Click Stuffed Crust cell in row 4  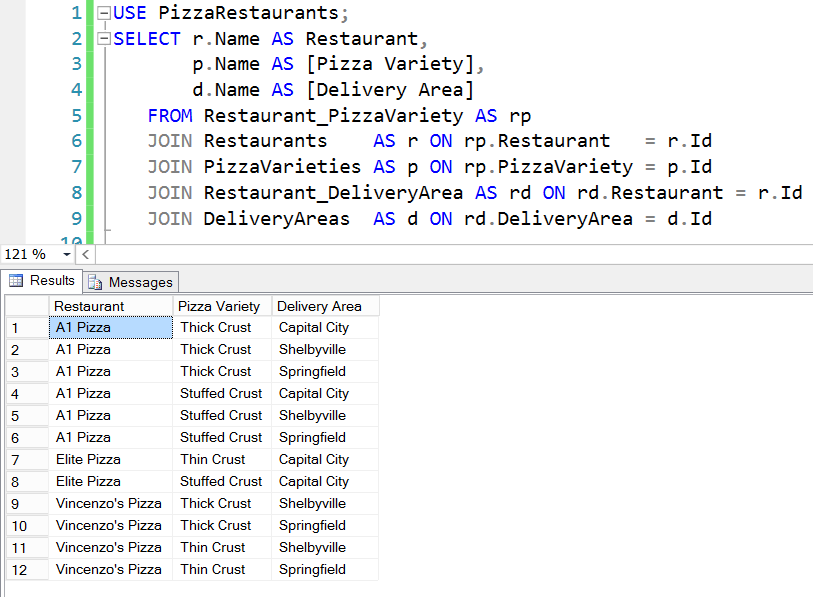[x=222, y=394]
